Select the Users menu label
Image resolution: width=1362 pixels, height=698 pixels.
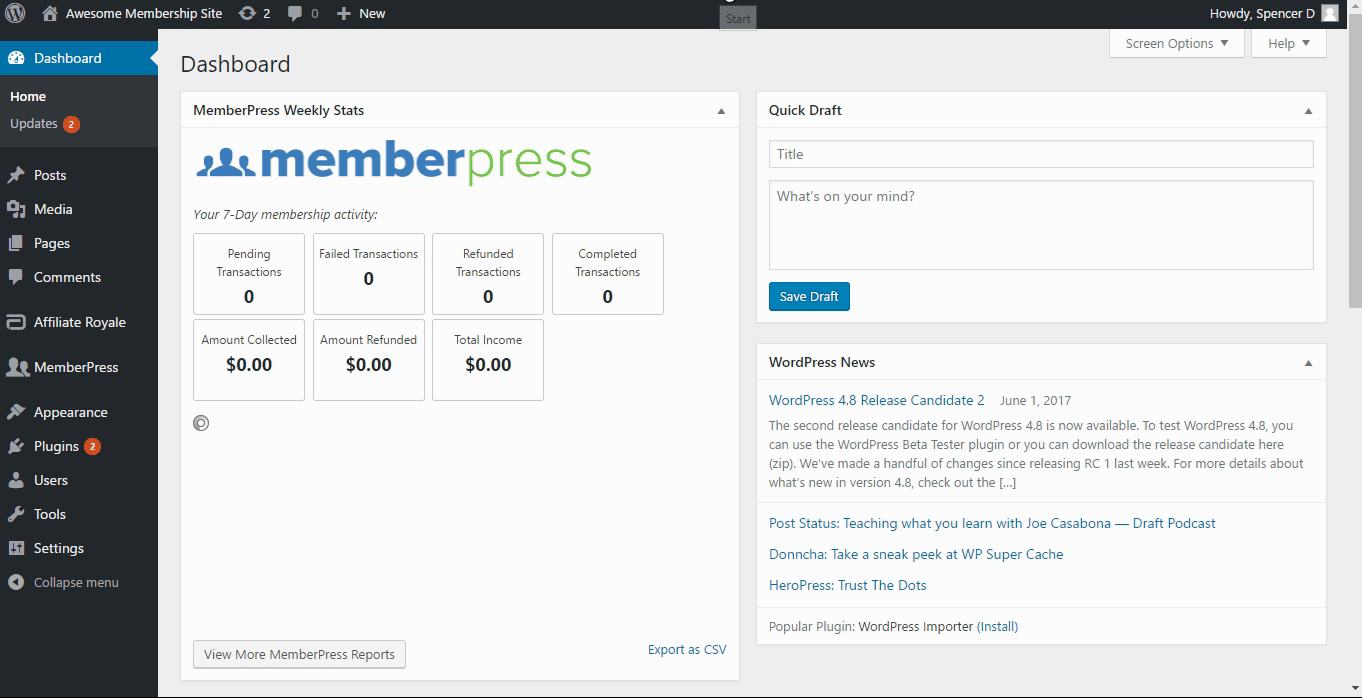click(x=51, y=480)
